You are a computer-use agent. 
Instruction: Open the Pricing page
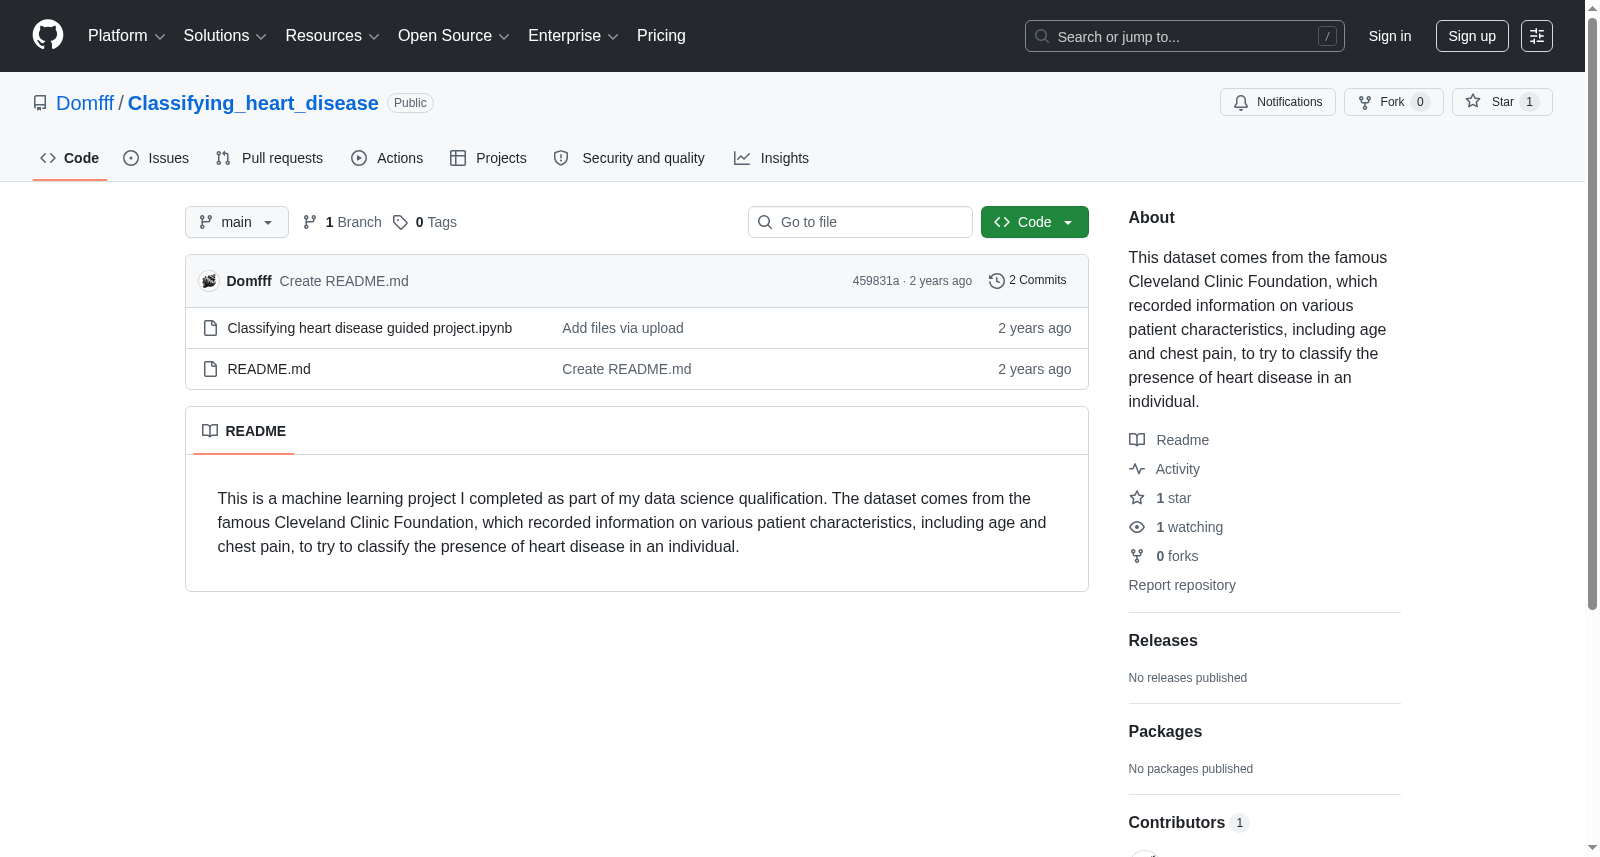pos(661,36)
